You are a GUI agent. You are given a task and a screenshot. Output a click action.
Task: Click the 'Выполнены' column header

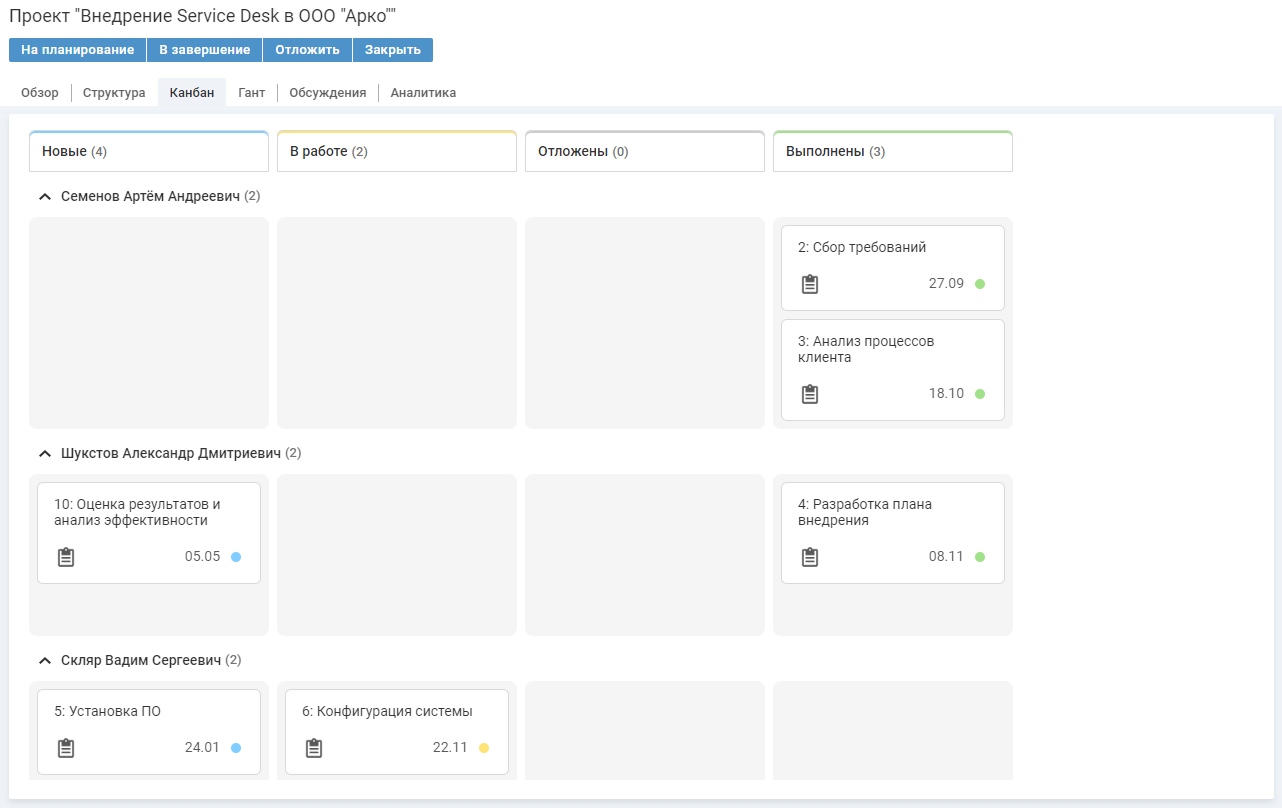[x=892, y=152]
